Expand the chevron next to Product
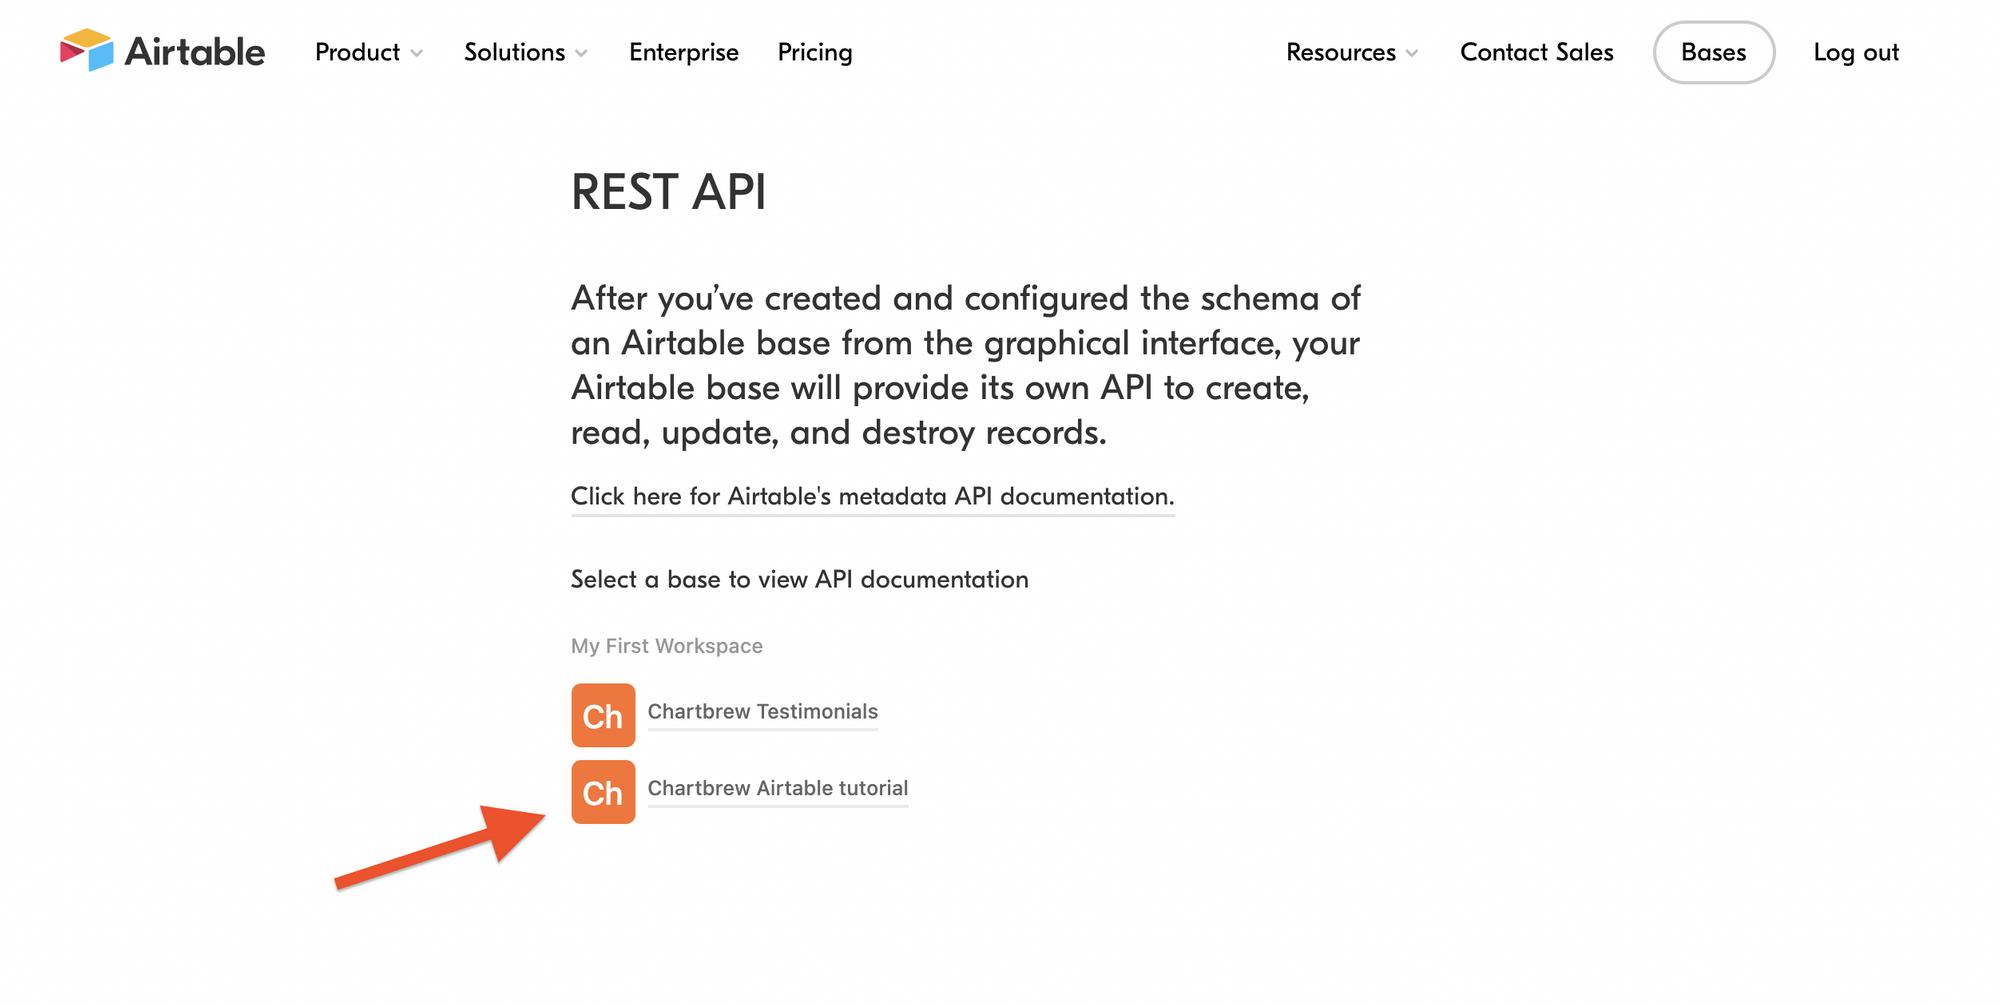2000x1006 pixels. 417,54
